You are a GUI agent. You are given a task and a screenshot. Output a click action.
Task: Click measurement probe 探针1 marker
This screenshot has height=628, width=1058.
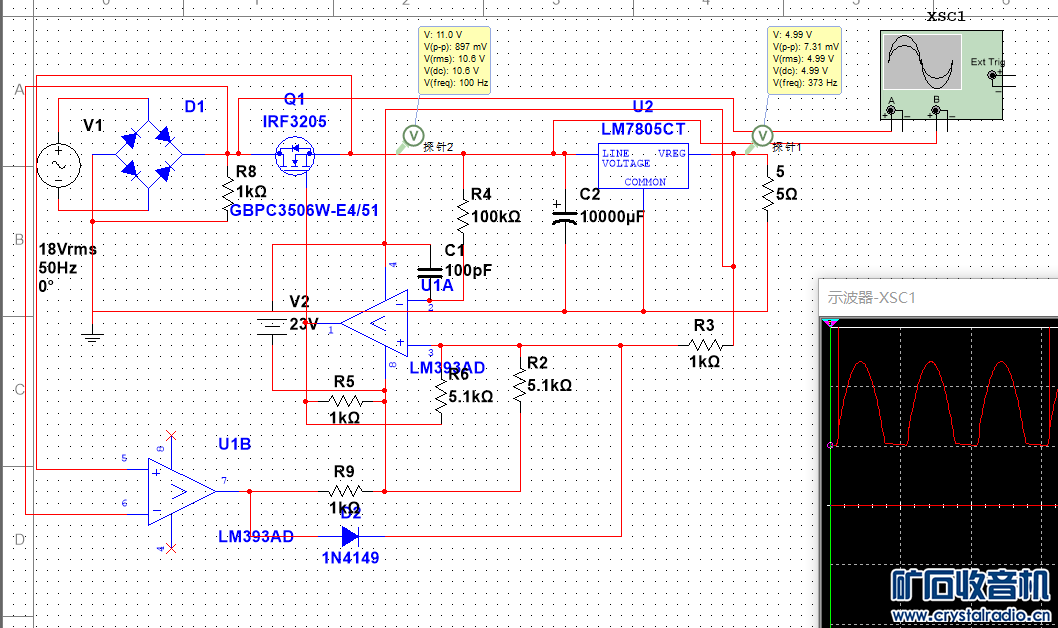click(x=762, y=135)
